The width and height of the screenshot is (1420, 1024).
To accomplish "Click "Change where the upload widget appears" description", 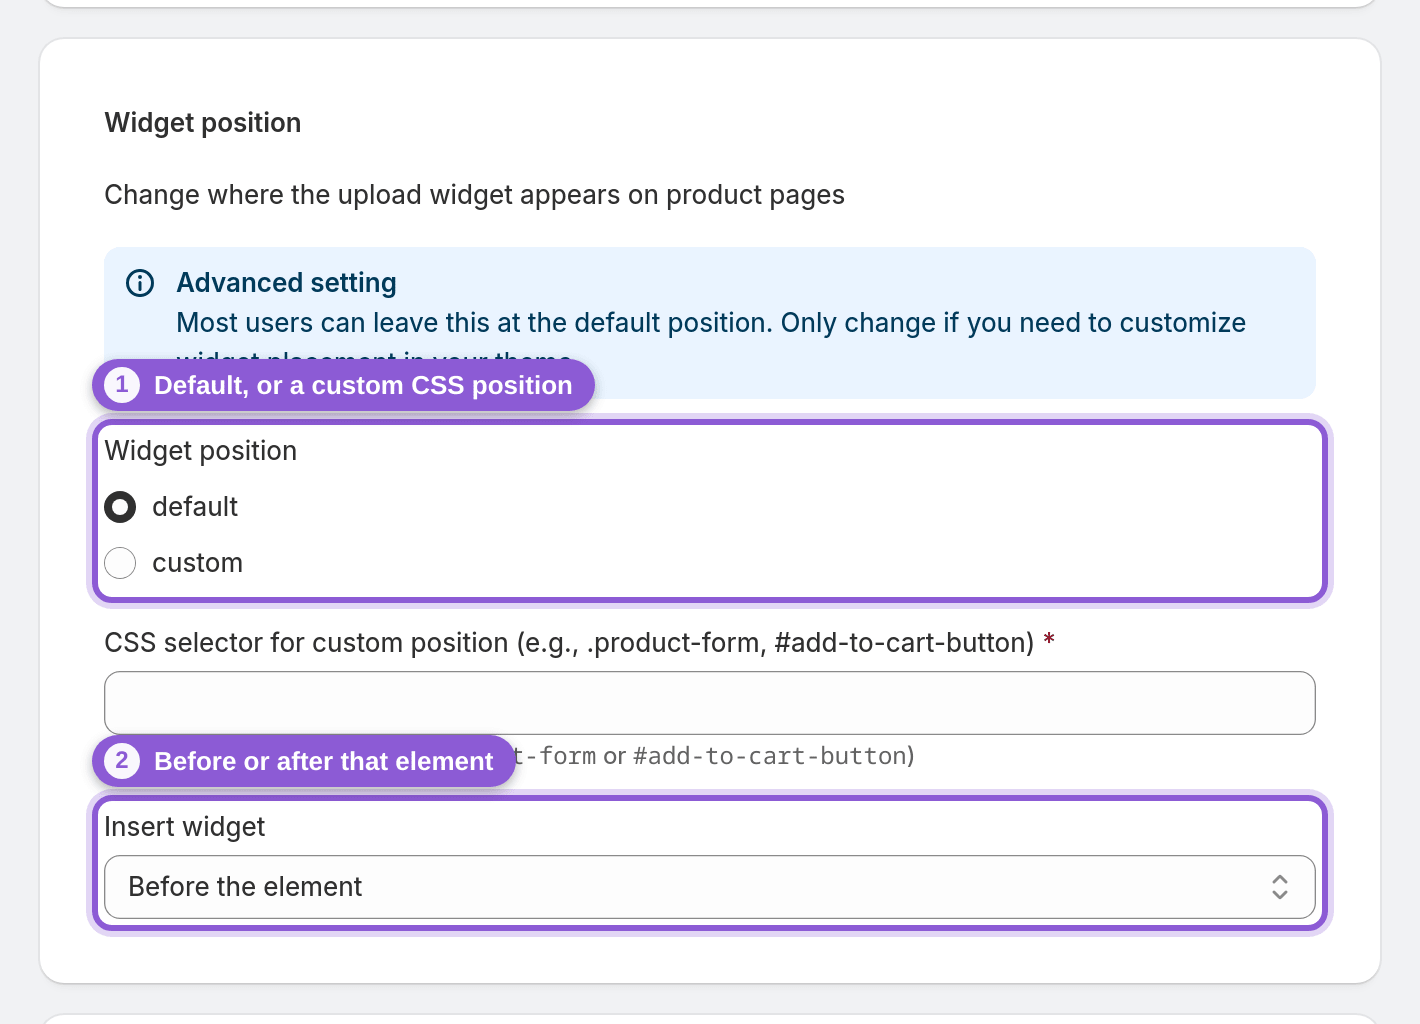I will pos(475,195).
